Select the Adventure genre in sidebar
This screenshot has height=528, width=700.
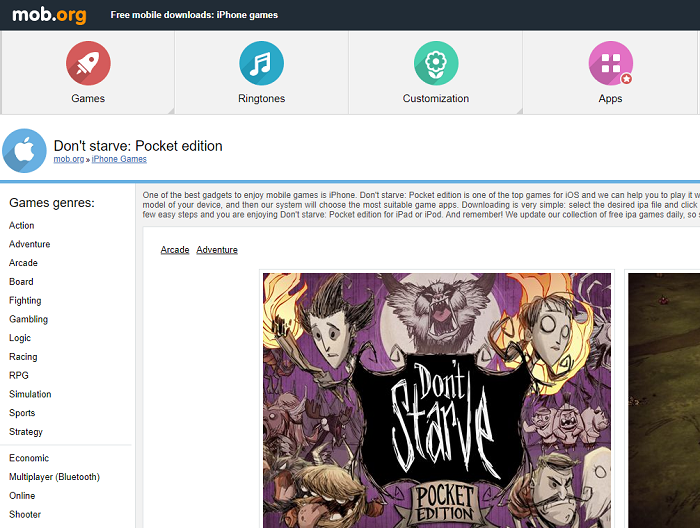point(29,244)
